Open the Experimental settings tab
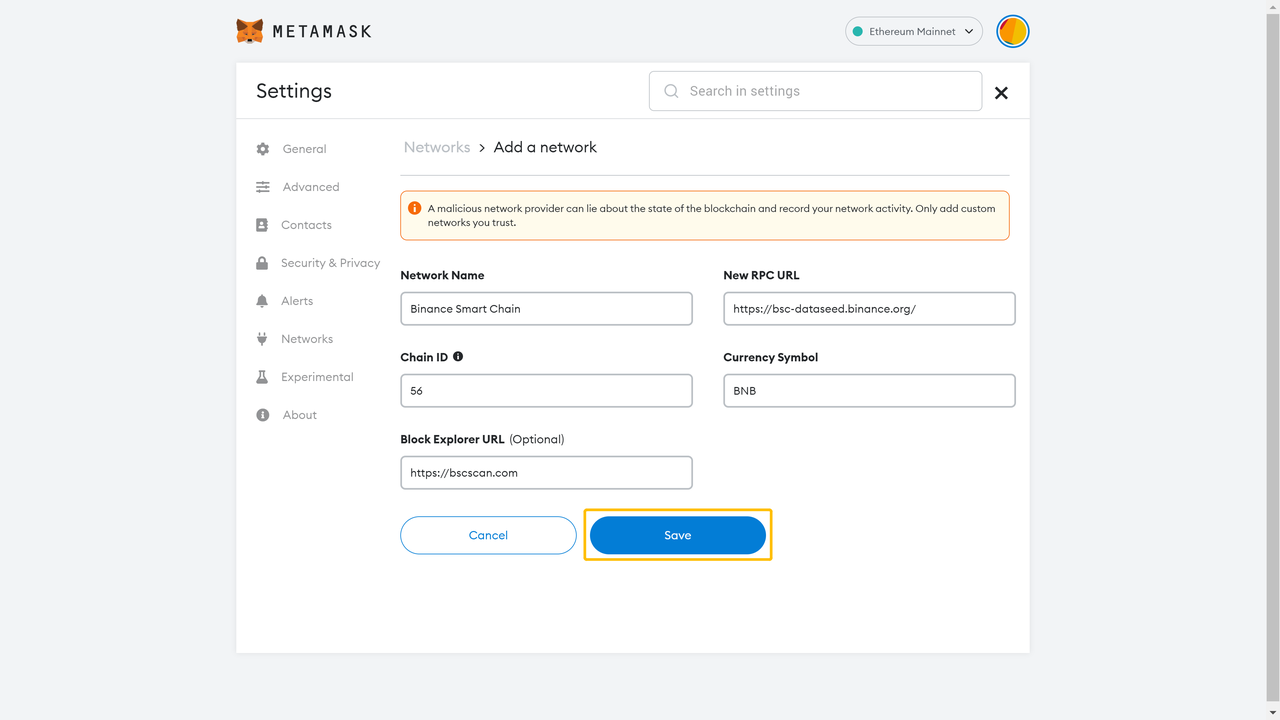The image size is (1280, 720). click(x=317, y=377)
